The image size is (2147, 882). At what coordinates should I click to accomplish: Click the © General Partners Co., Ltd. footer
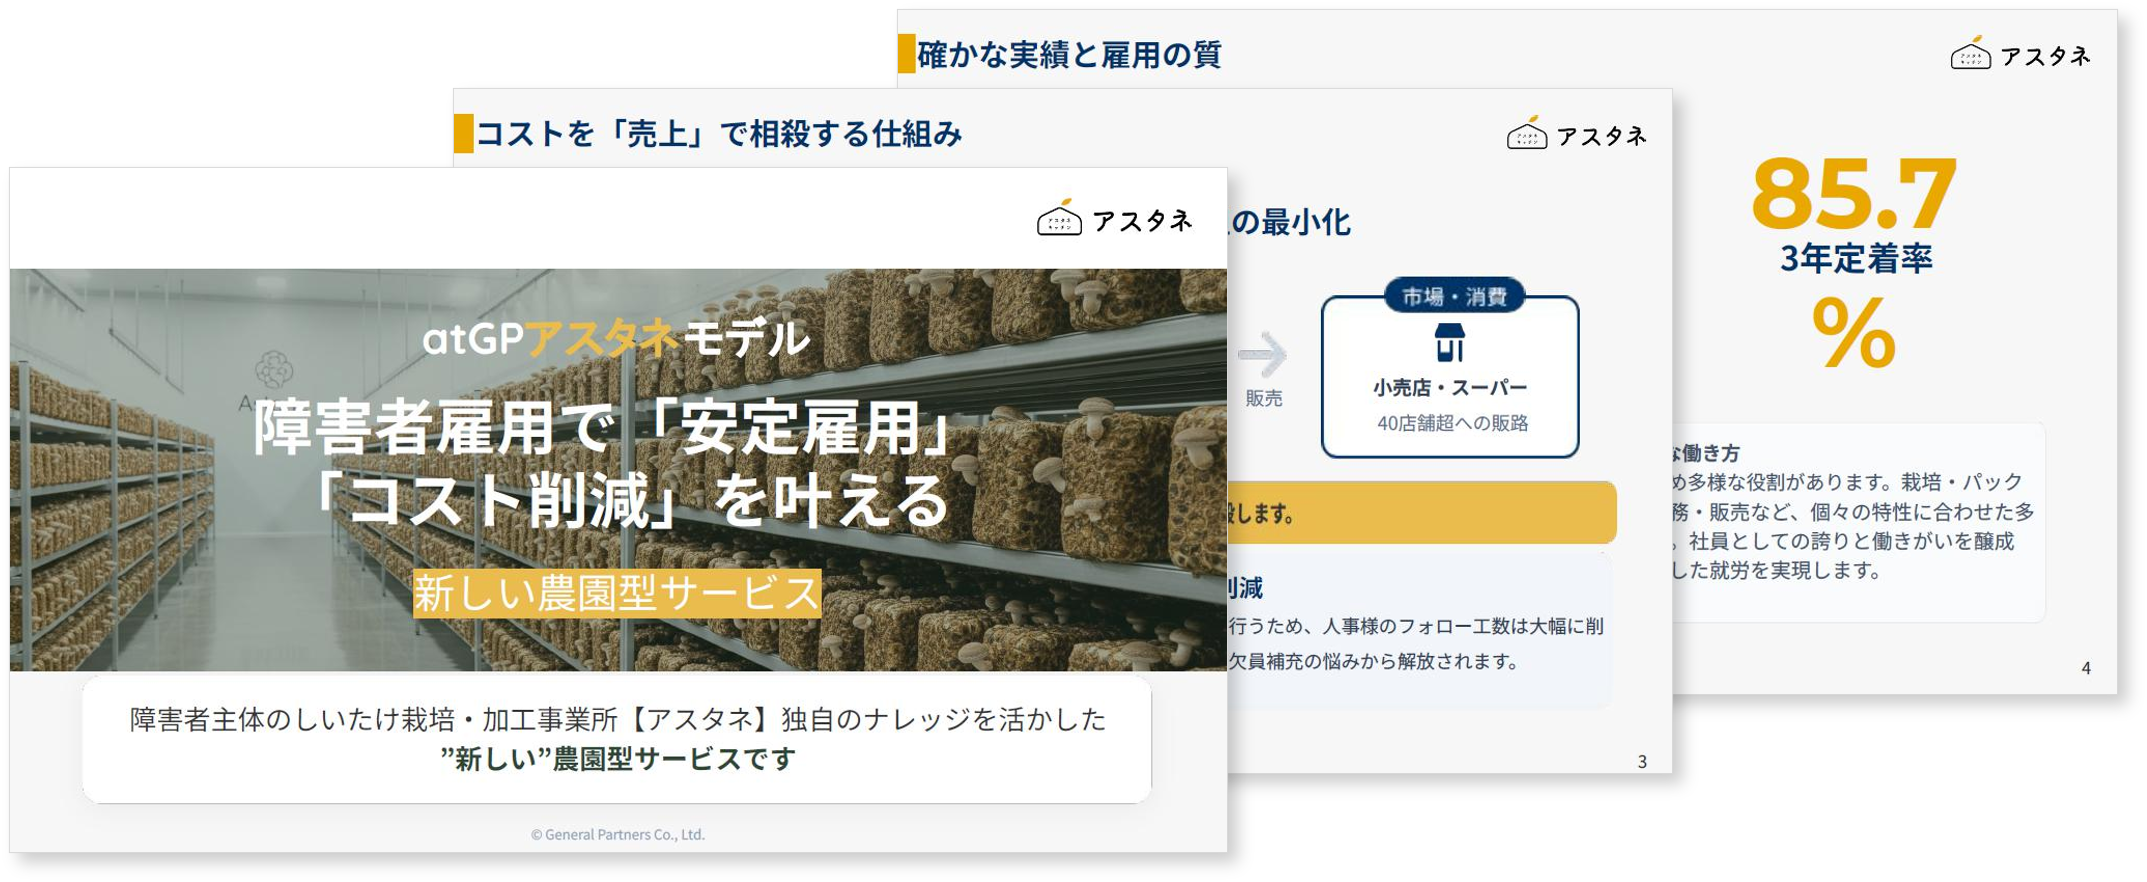pos(618,834)
